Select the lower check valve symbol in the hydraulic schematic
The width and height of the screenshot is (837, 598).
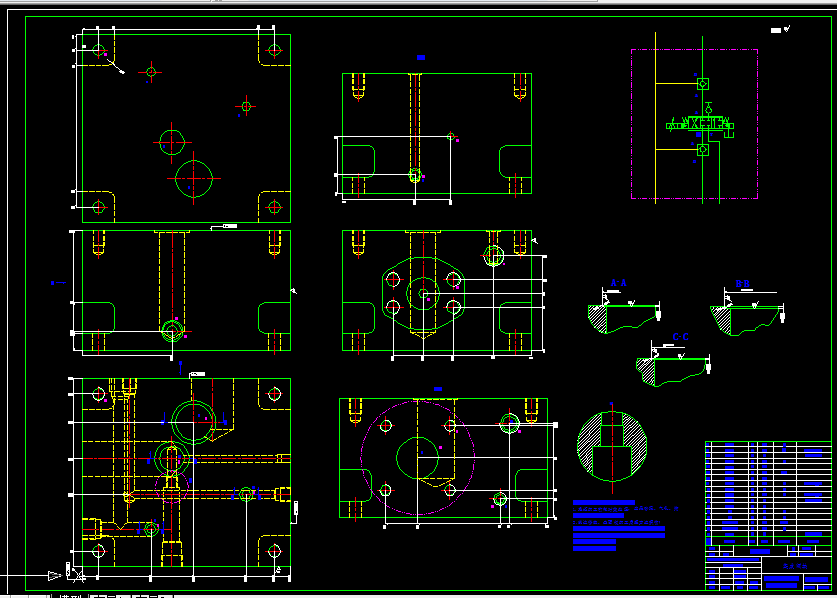(702, 150)
